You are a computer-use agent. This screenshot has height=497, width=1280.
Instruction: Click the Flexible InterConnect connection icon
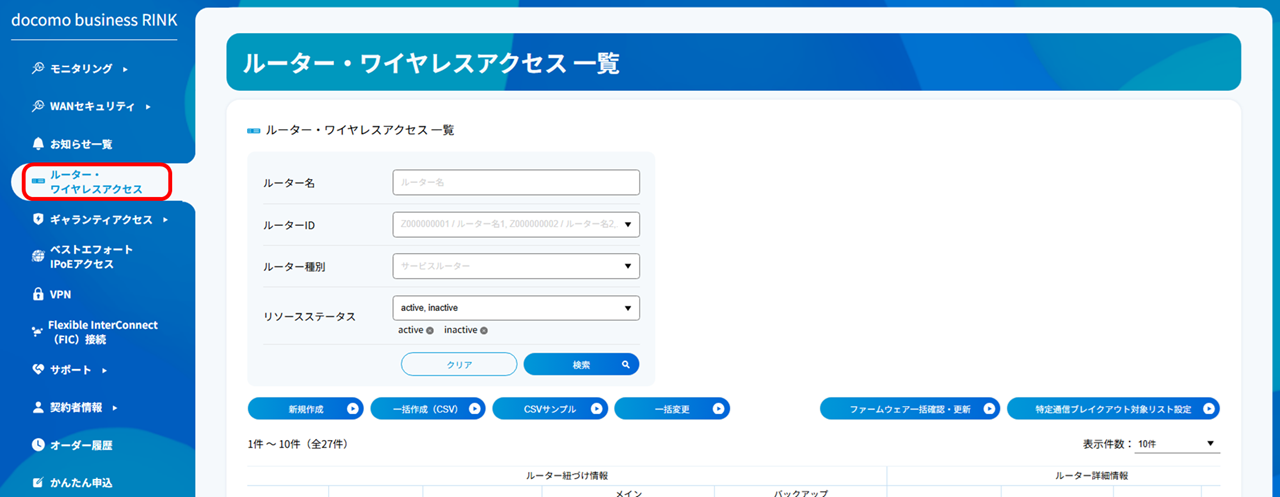tap(37, 332)
